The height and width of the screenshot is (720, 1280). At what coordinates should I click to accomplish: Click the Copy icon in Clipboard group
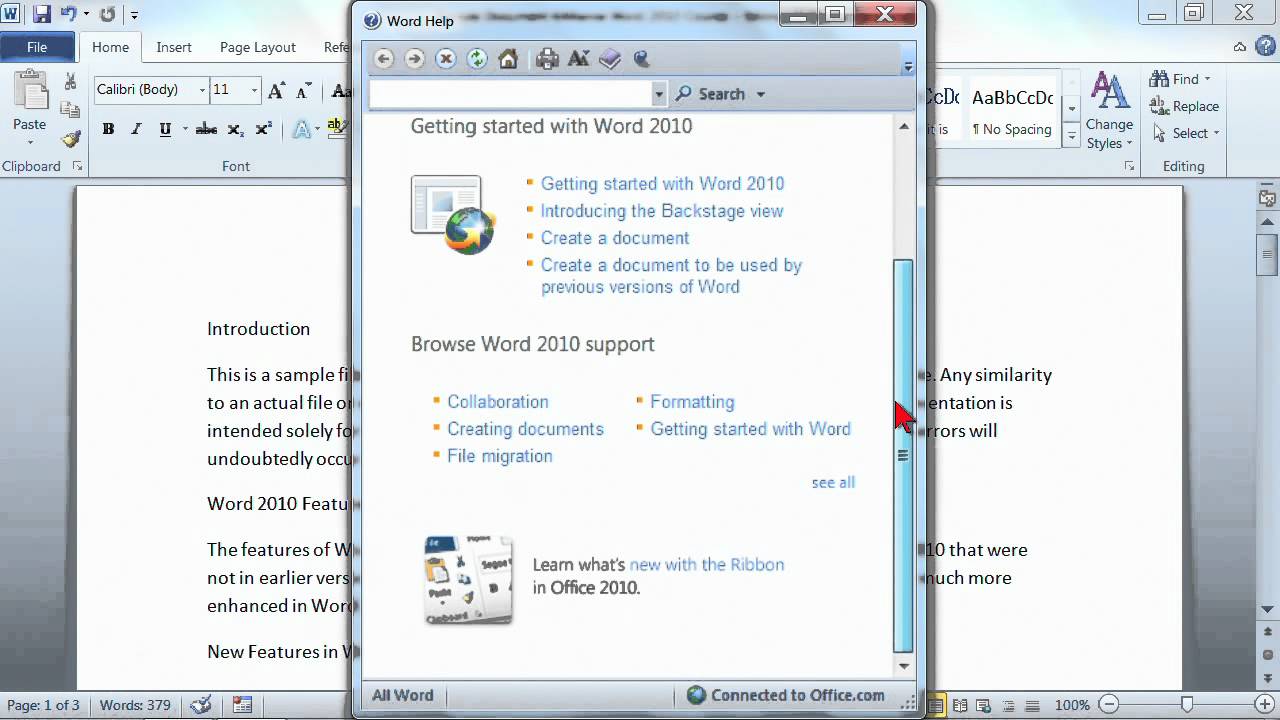pyautogui.click(x=70, y=109)
